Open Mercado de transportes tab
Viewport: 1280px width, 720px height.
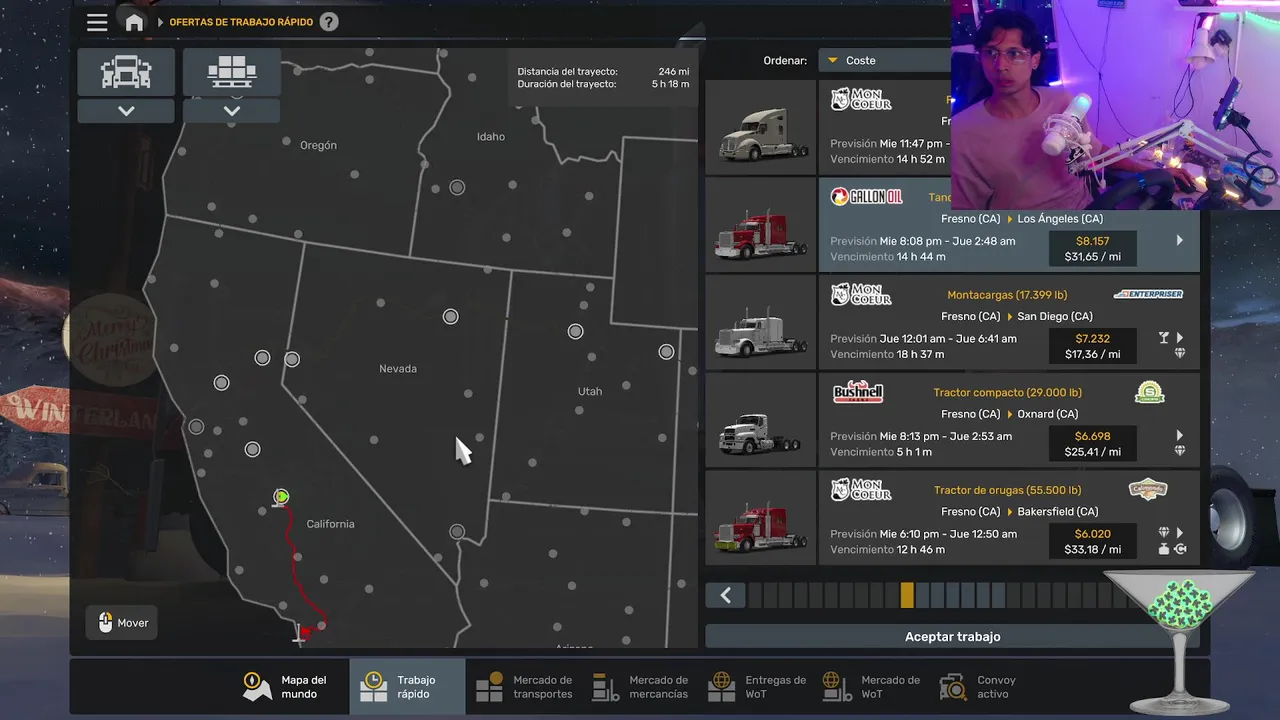523,687
